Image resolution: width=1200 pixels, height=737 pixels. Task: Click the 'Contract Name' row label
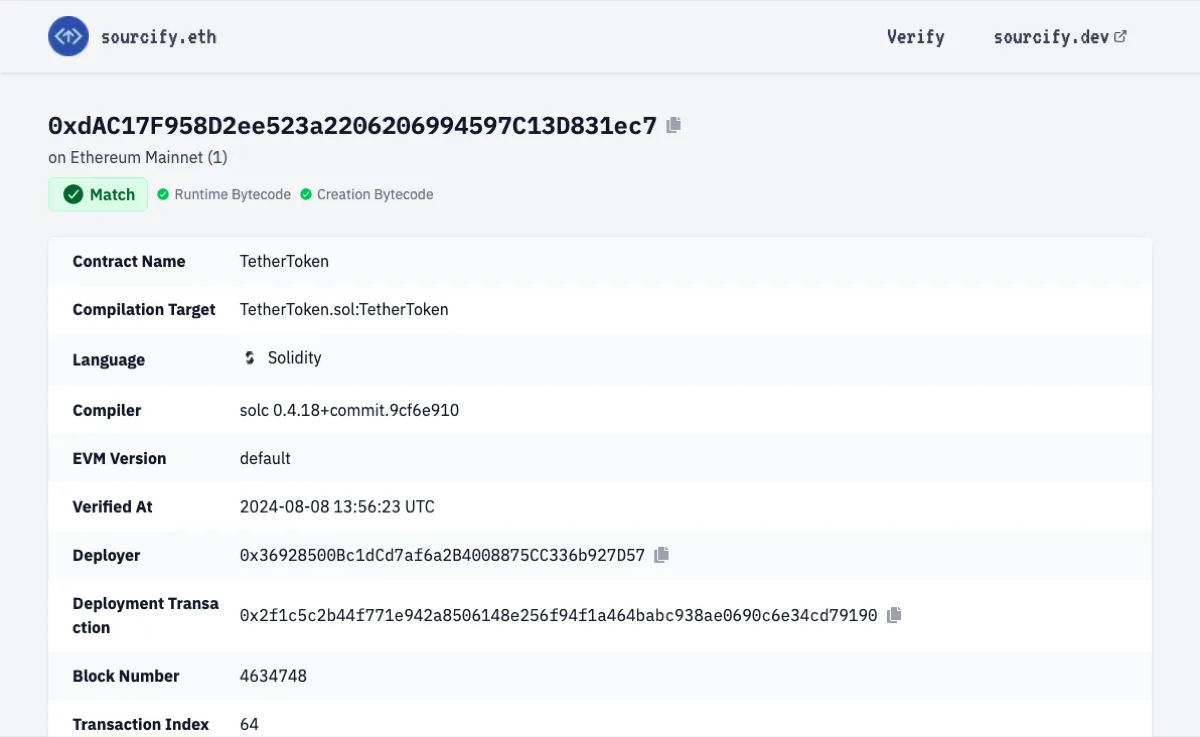point(129,261)
